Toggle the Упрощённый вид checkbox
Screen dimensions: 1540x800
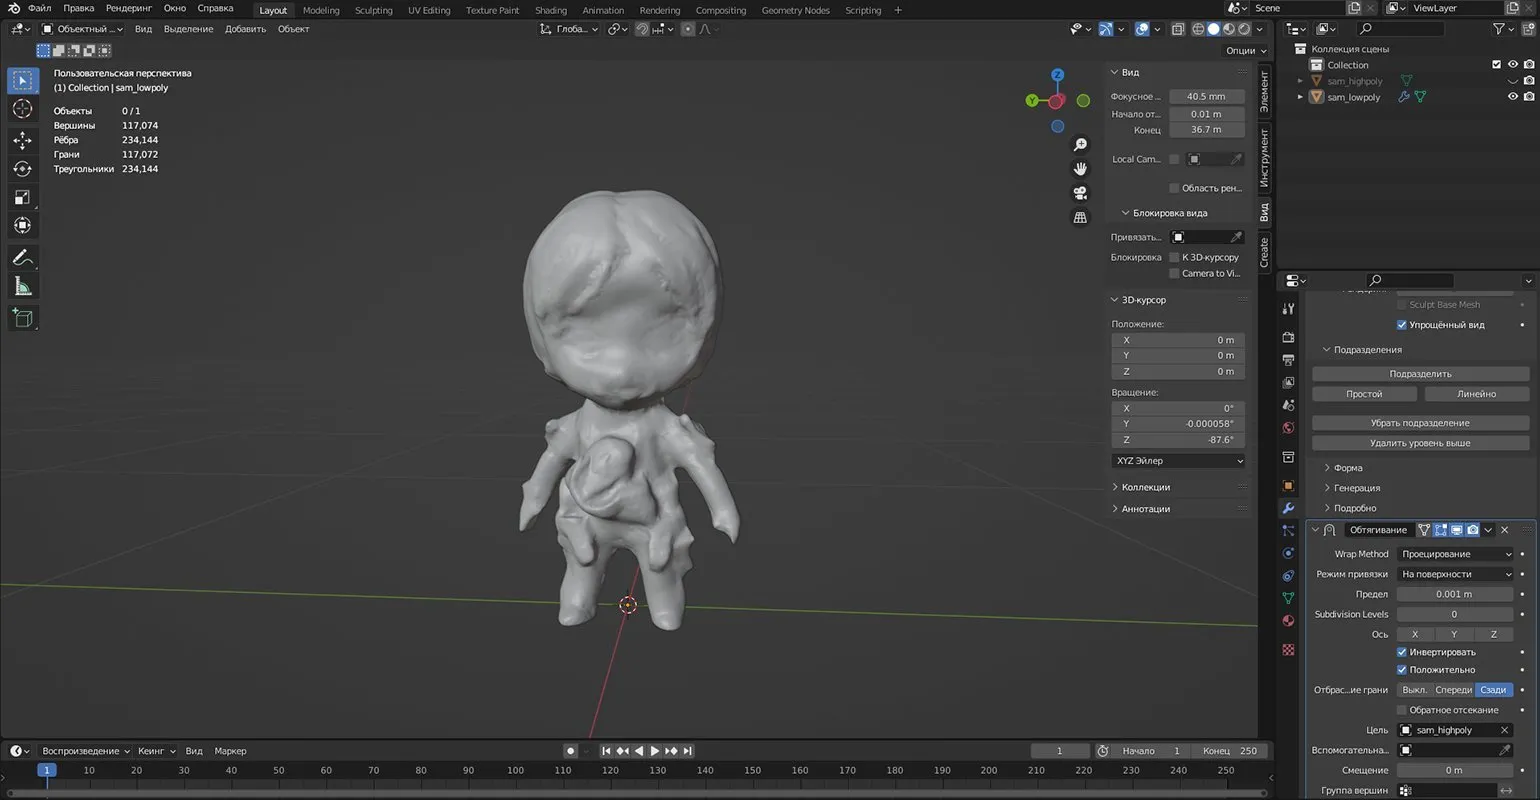(1401, 325)
